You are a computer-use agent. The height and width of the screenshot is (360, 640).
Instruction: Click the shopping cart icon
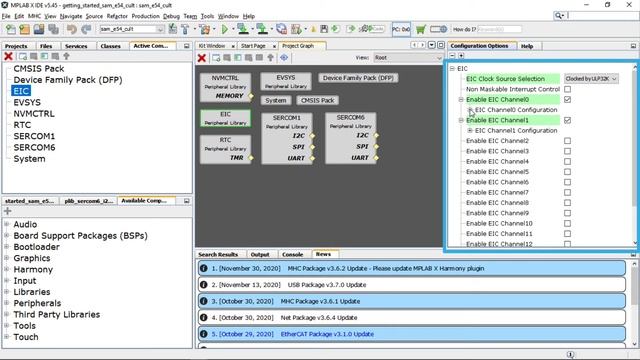pos(421,29)
